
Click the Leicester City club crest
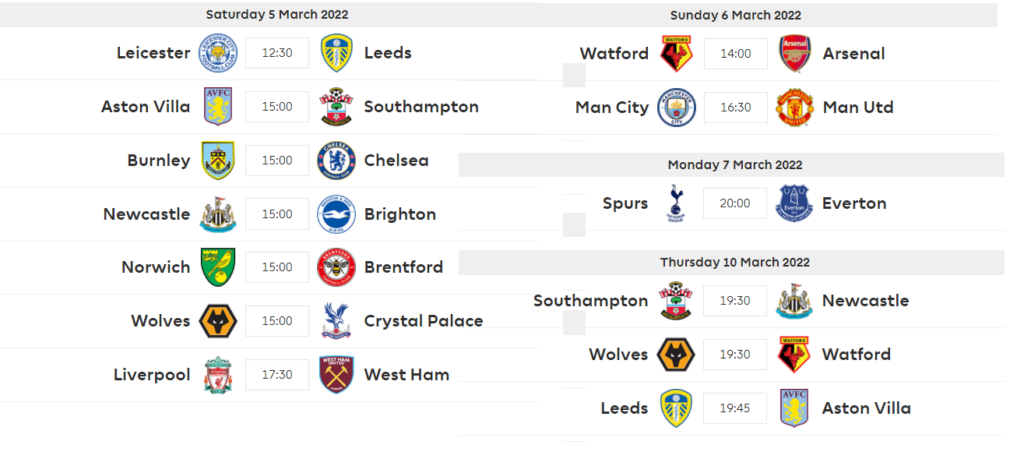point(218,53)
